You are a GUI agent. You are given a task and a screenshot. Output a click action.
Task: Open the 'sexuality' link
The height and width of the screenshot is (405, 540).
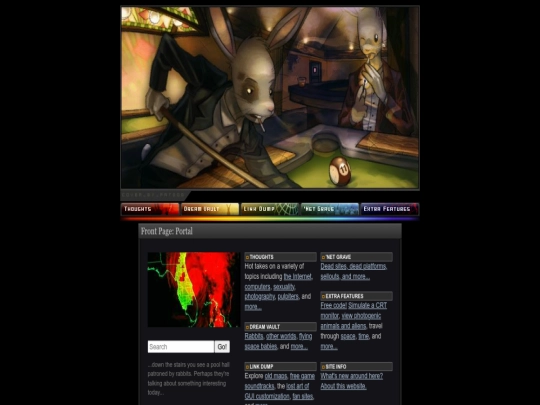point(284,287)
